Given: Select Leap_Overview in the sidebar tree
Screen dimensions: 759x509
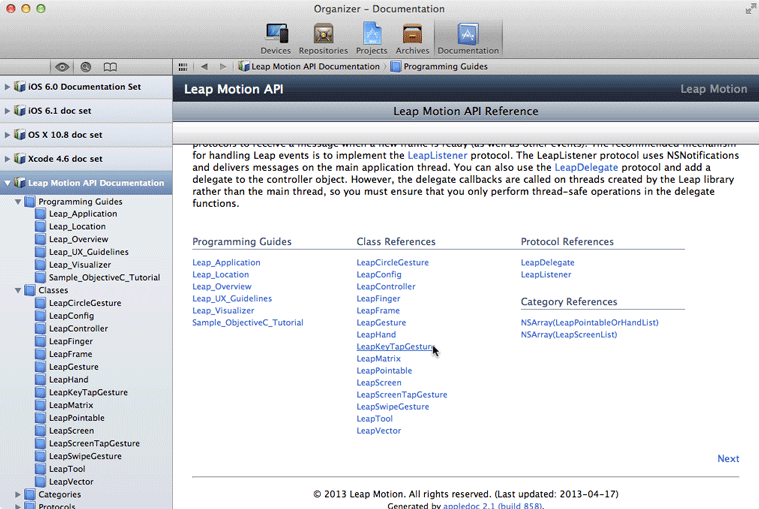Looking at the screenshot, I should pos(78,239).
